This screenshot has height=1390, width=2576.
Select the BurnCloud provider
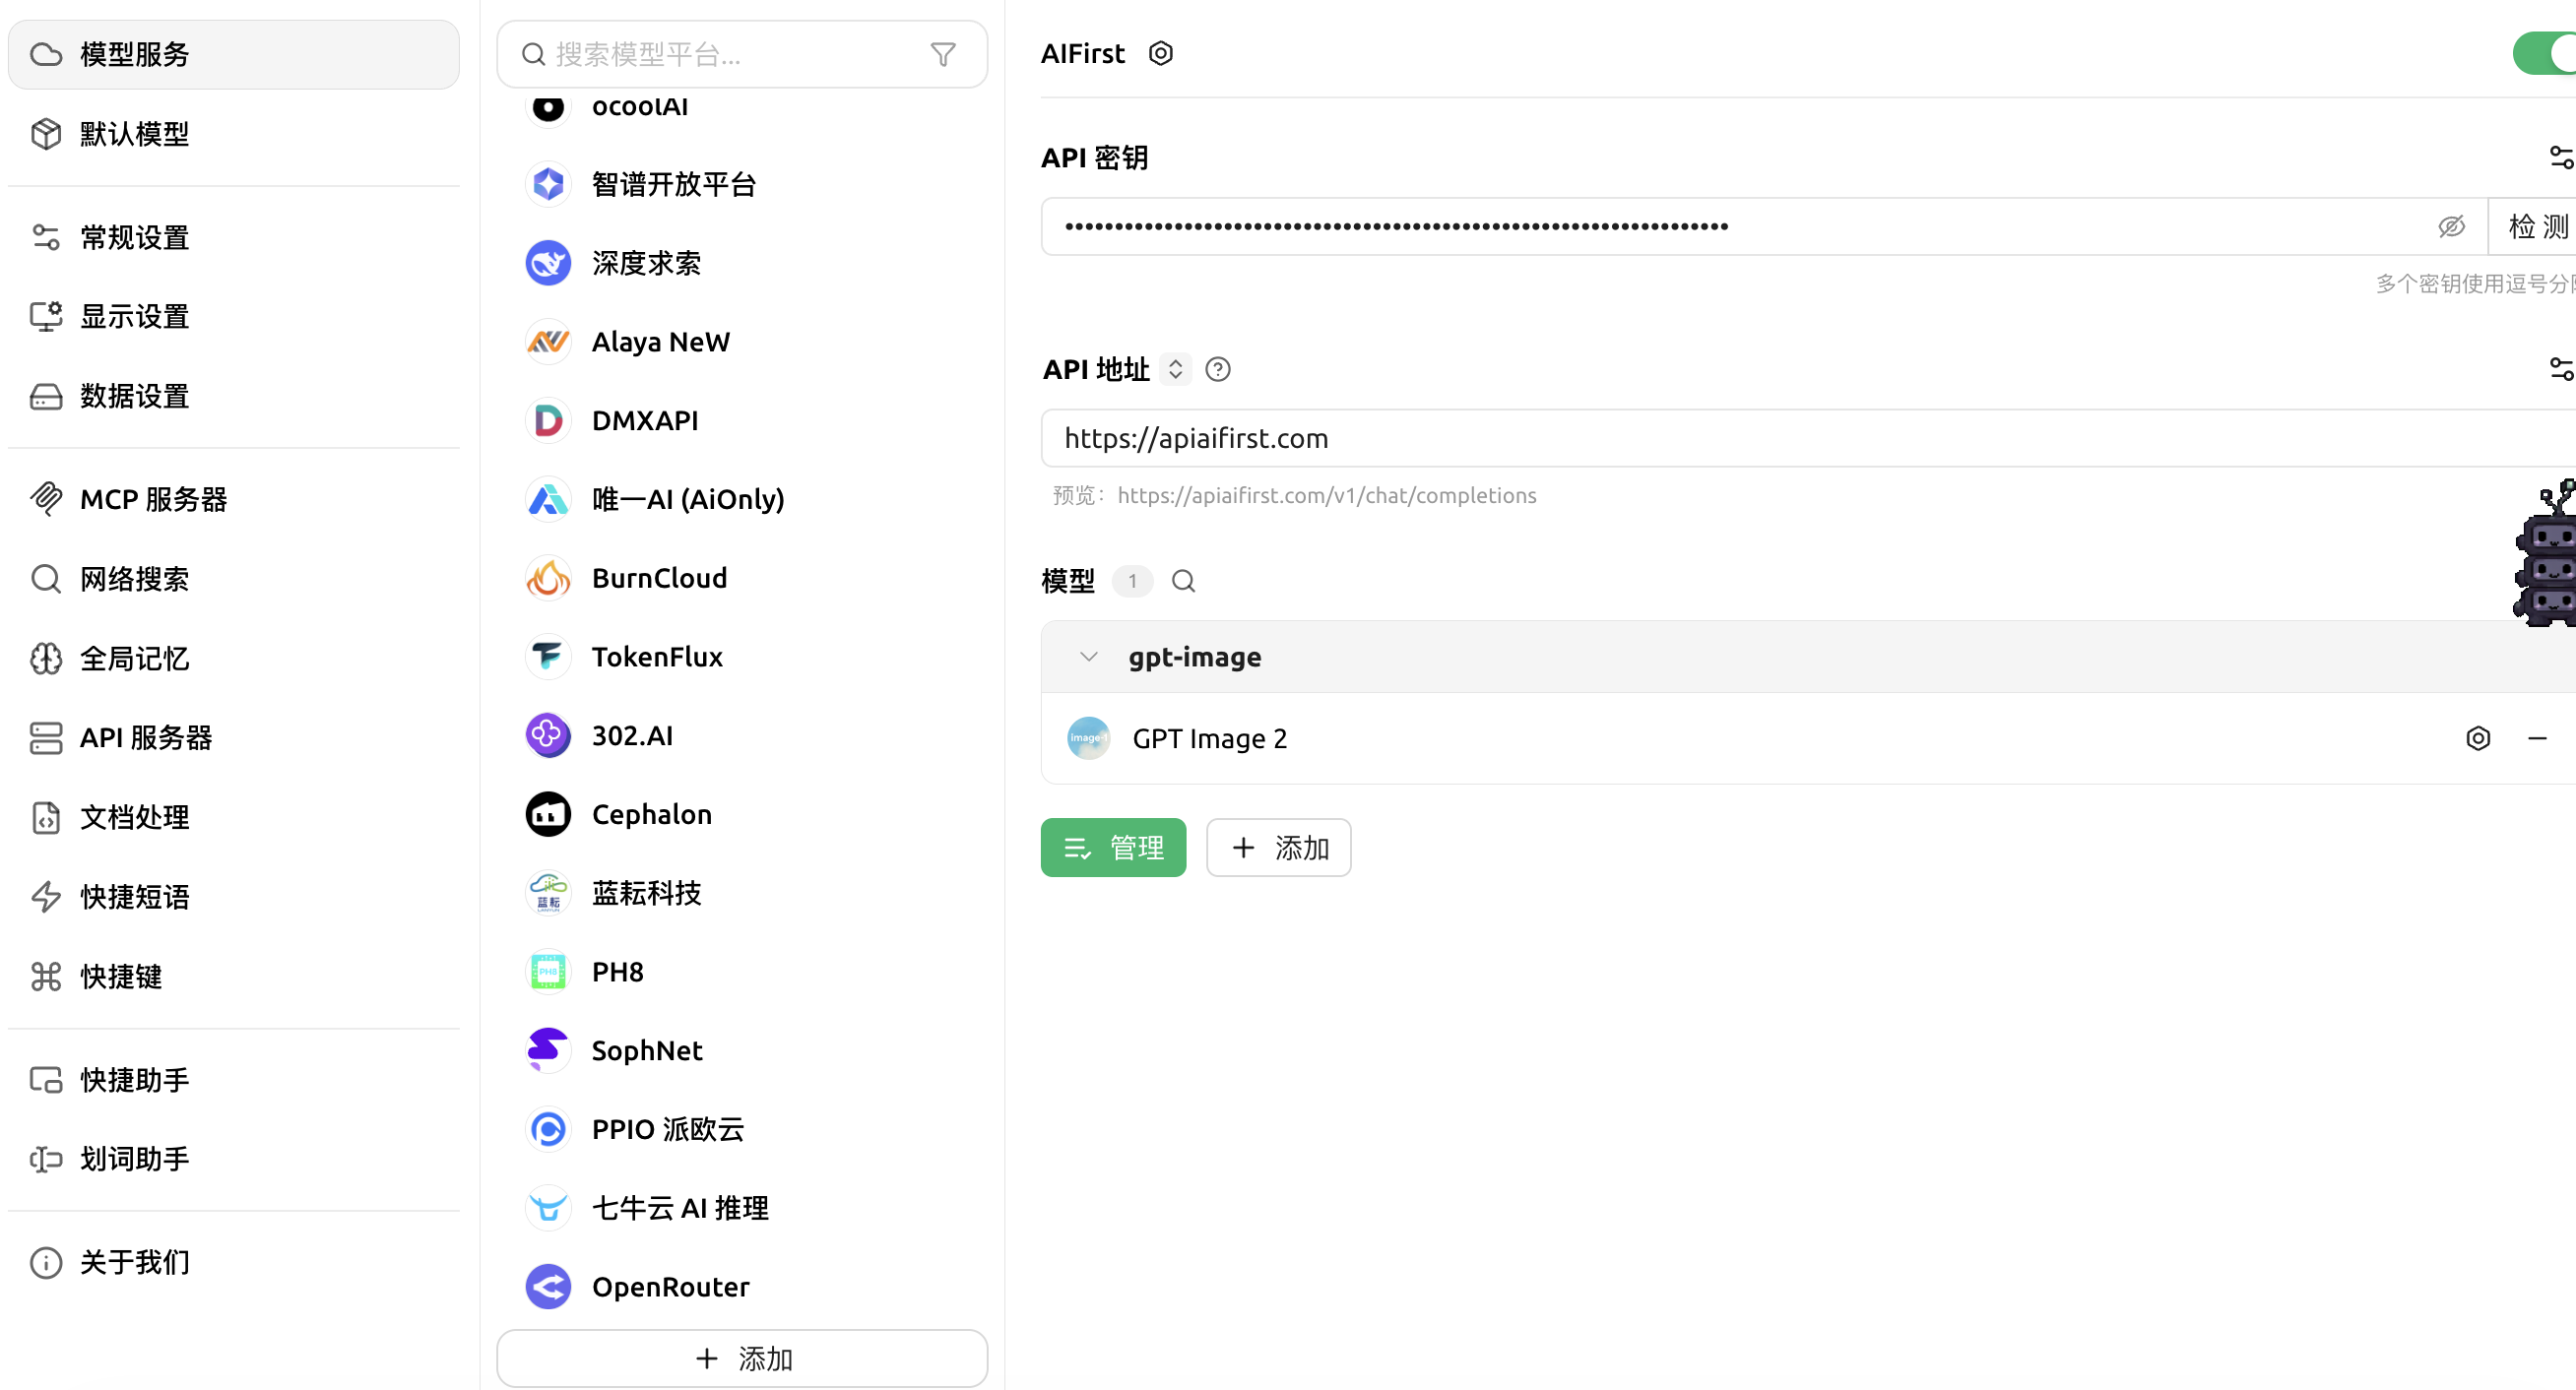click(742, 578)
